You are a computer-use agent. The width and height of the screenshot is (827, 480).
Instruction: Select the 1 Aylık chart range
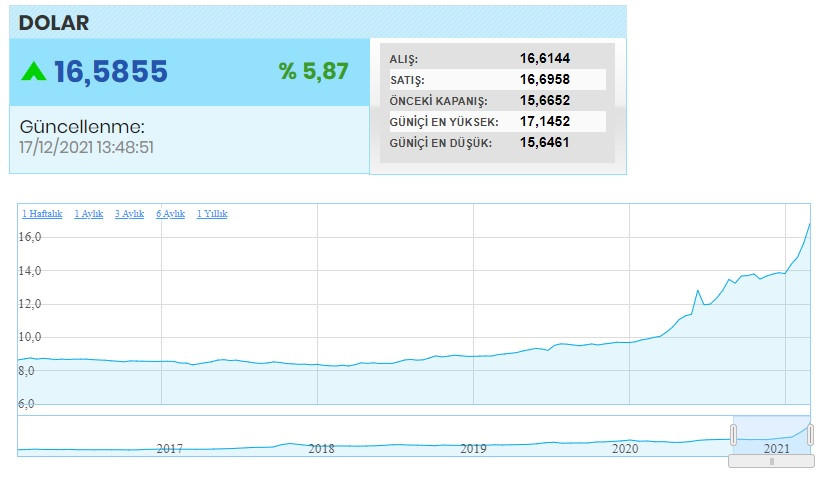click(x=89, y=214)
